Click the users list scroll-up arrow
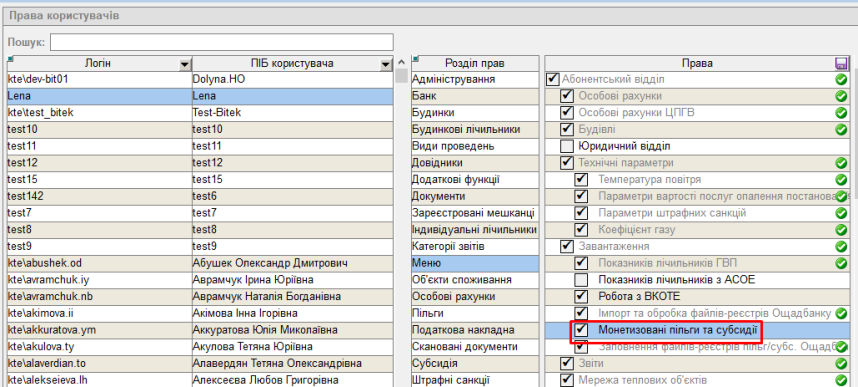 coord(402,62)
